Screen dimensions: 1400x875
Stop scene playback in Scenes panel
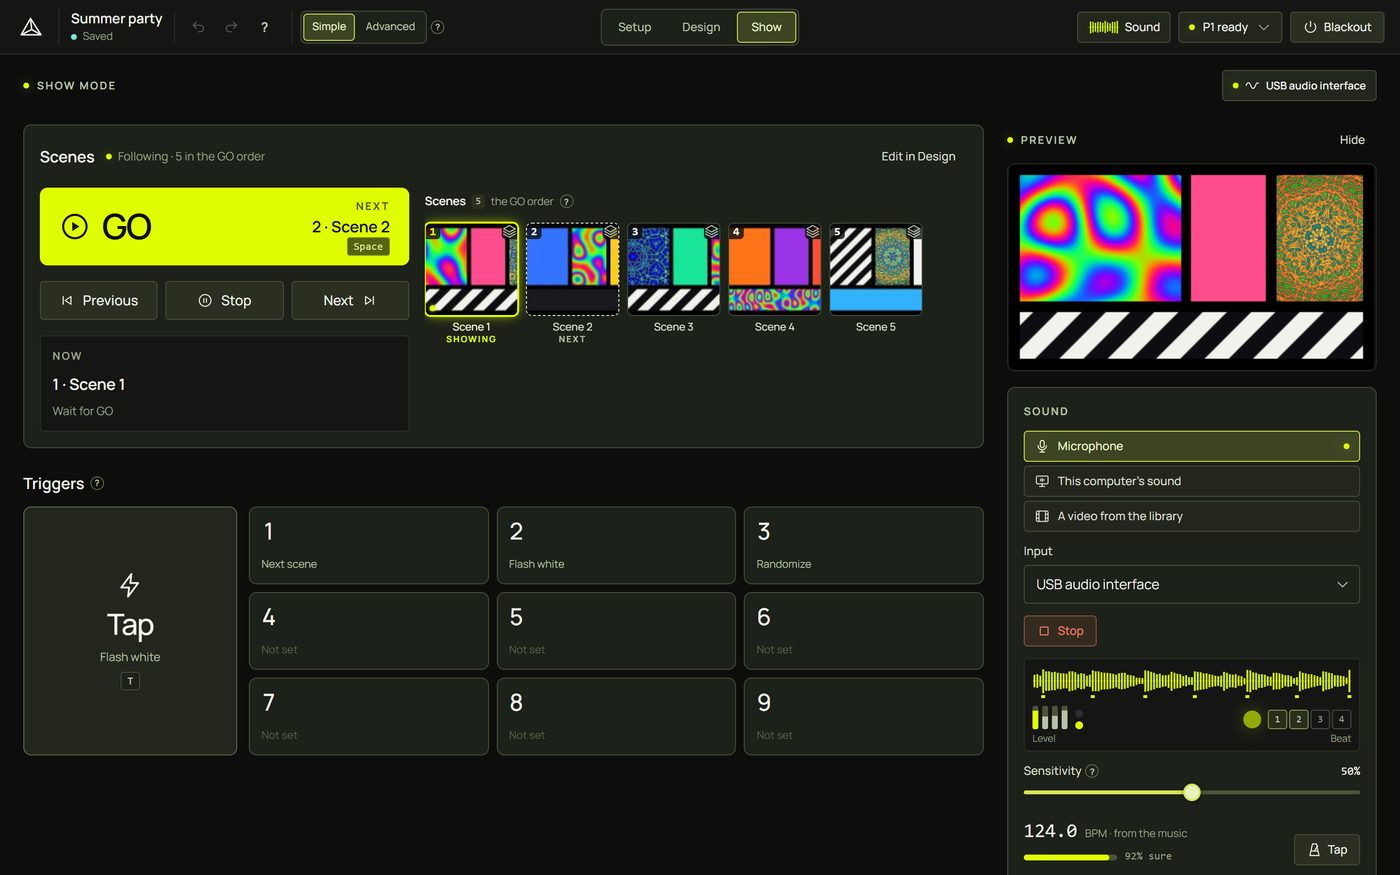224,300
